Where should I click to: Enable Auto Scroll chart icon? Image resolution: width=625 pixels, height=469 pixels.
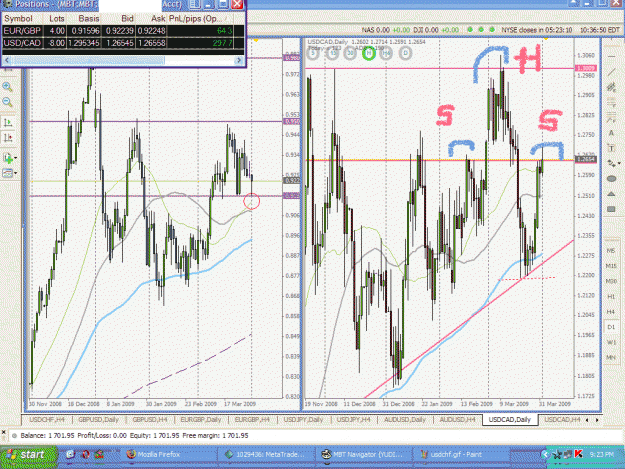coord(8,122)
